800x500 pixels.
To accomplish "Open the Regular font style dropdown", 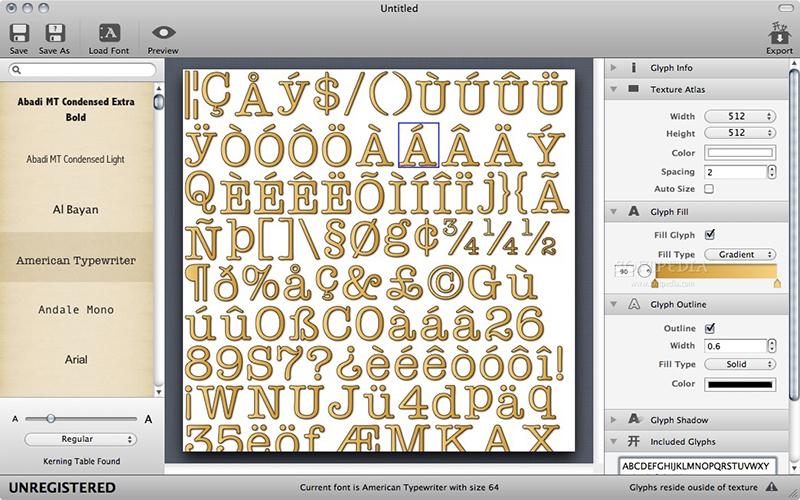I will tap(80, 439).
